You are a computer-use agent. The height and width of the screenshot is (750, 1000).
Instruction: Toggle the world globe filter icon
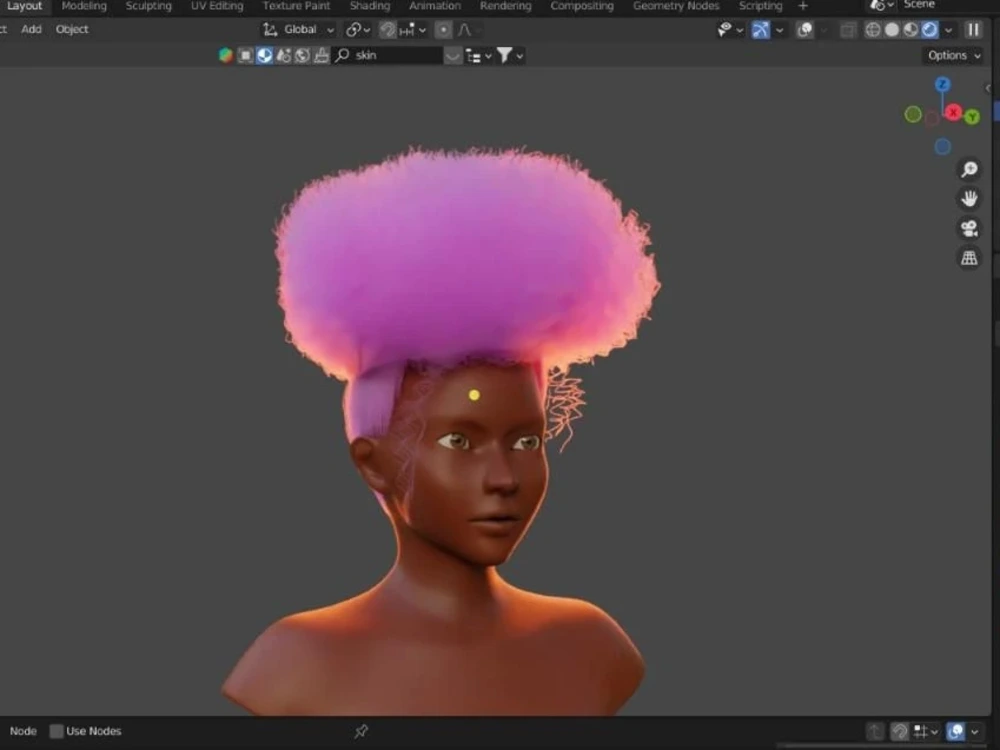point(302,55)
